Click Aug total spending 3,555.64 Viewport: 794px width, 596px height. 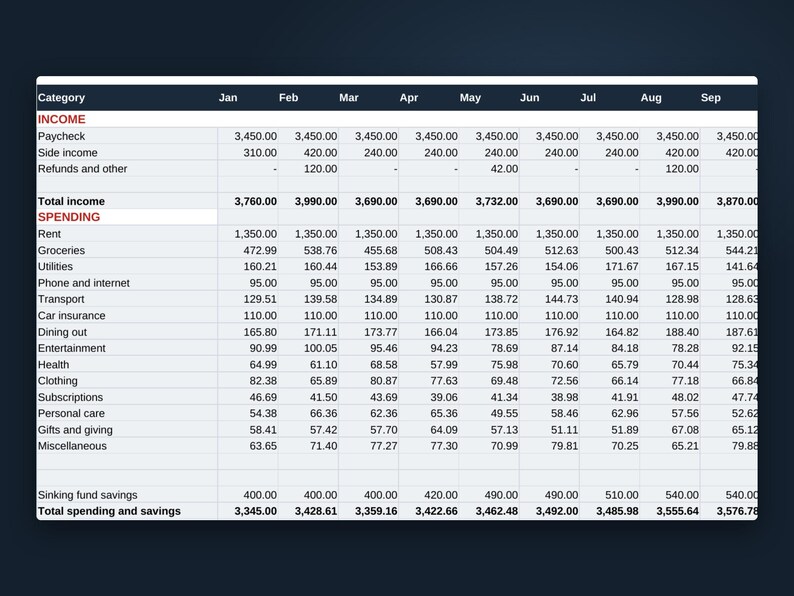point(670,511)
